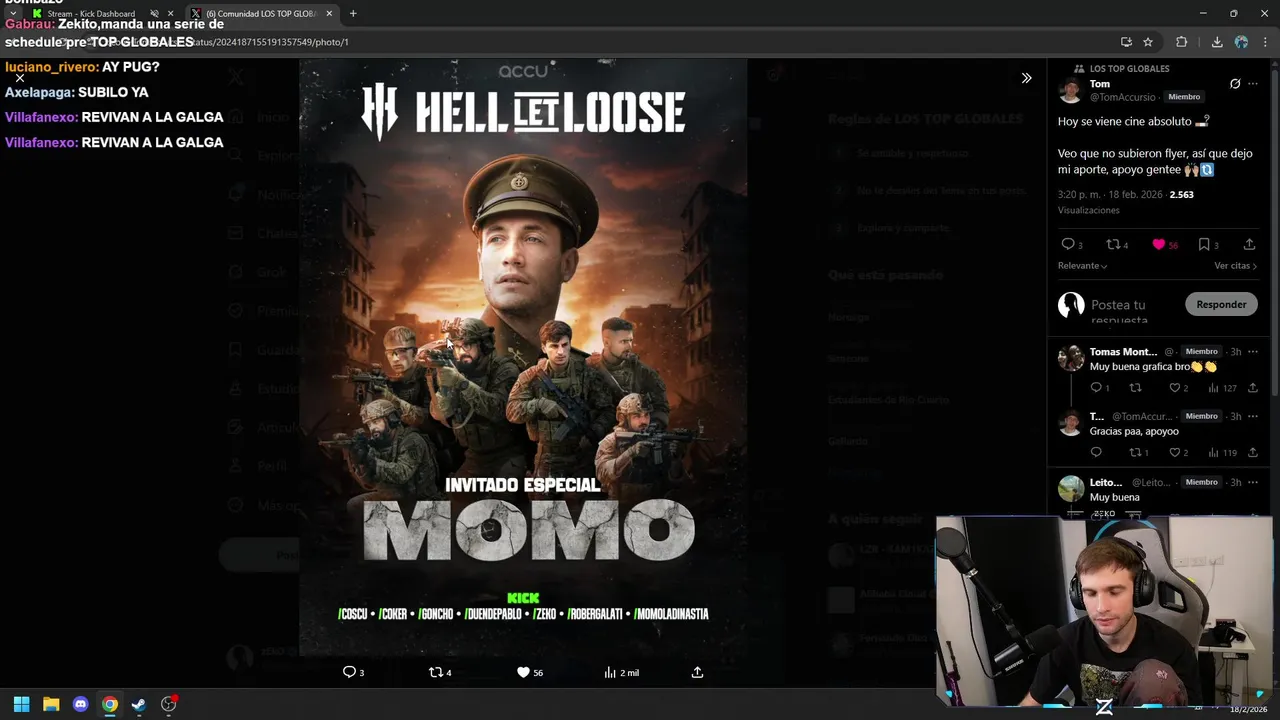Open more options on Tom's post
This screenshot has height=720, width=1280.
click(1253, 84)
